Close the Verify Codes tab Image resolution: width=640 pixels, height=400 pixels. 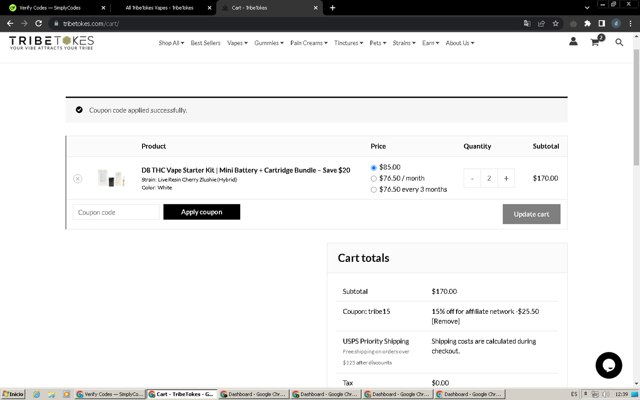[x=103, y=8]
